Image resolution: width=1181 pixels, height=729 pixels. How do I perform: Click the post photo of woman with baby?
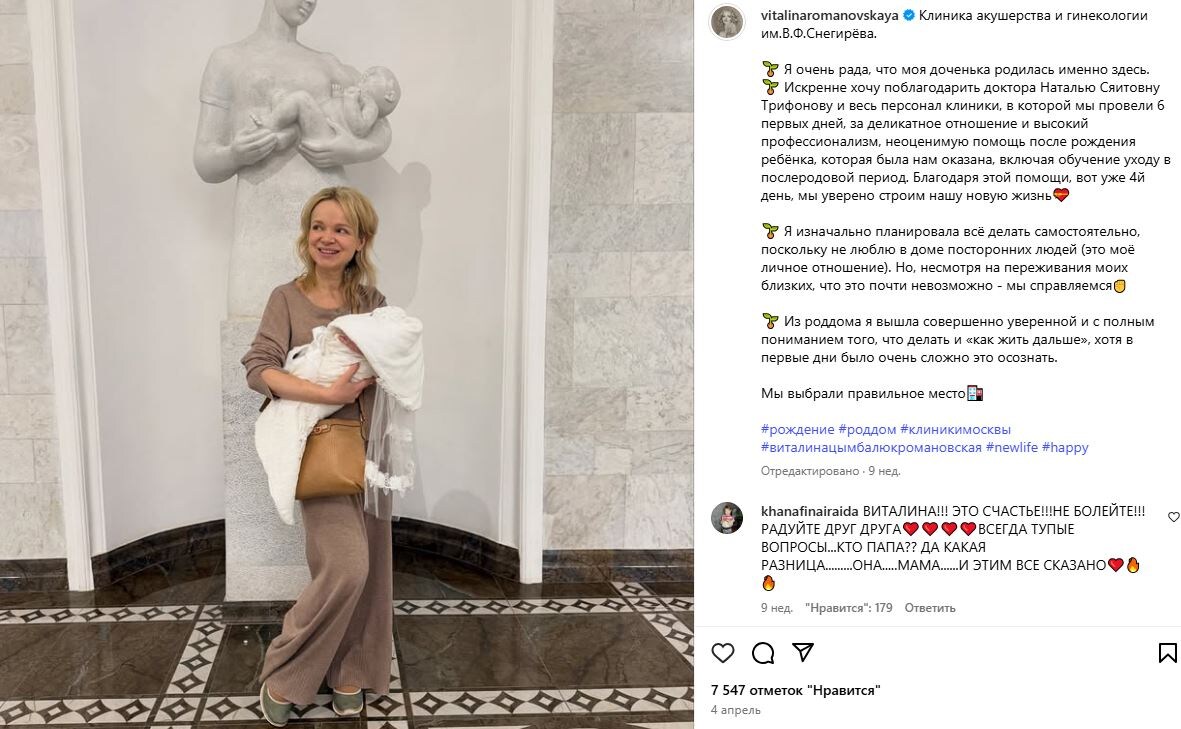pos(346,364)
